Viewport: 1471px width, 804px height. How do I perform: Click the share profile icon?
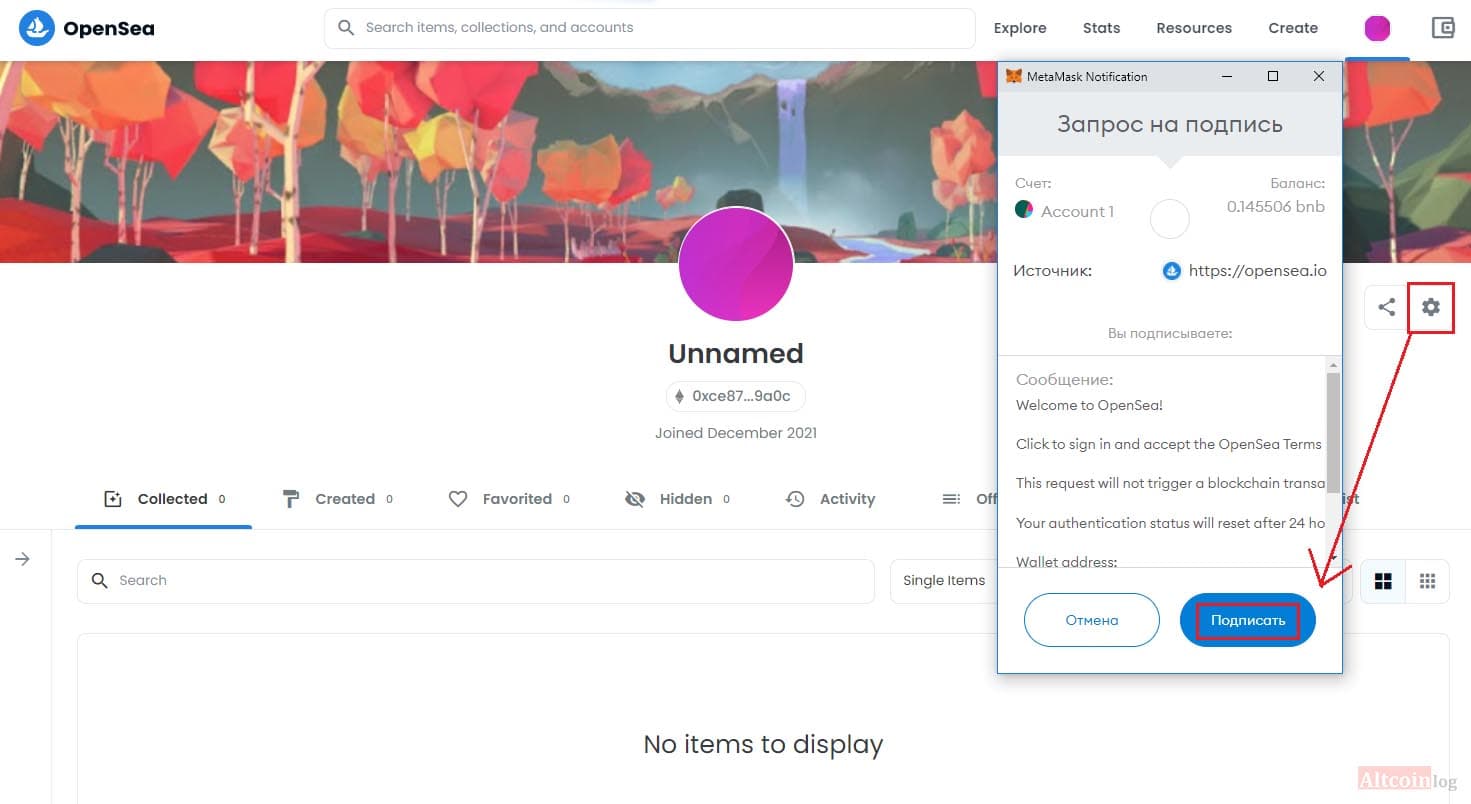(1386, 307)
